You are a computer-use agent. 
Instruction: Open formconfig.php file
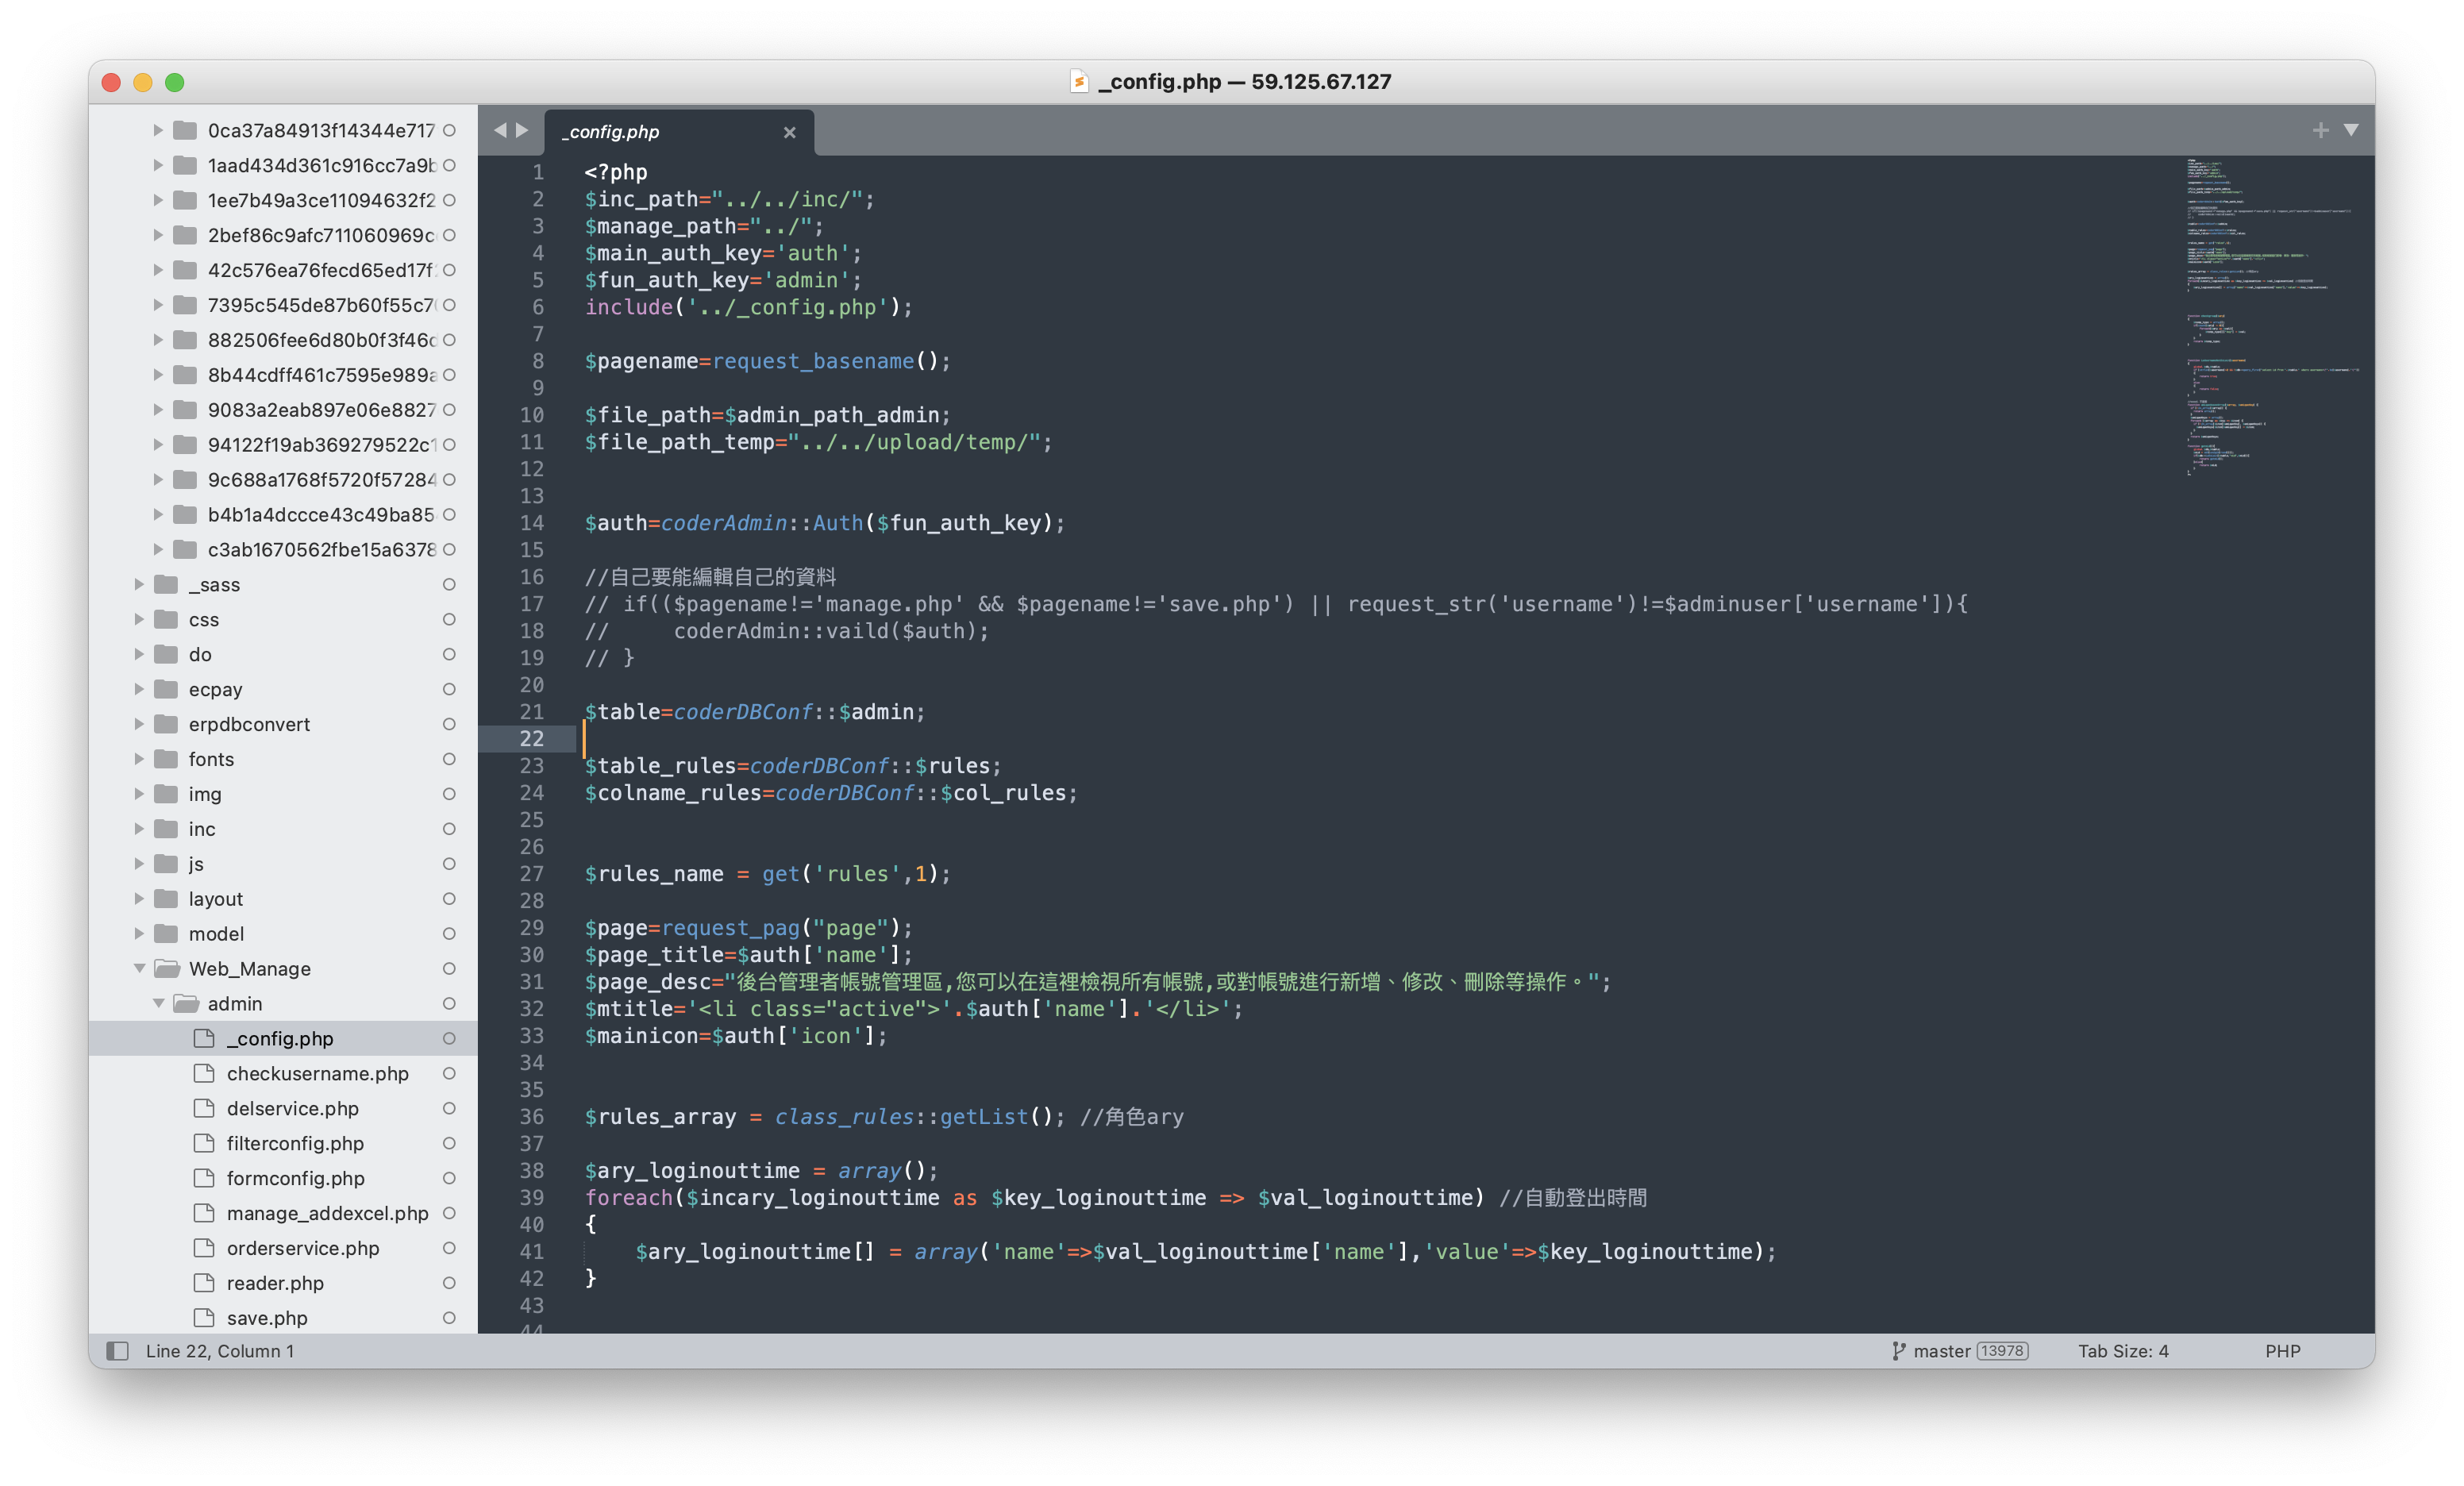pyautogui.click(x=295, y=1178)
